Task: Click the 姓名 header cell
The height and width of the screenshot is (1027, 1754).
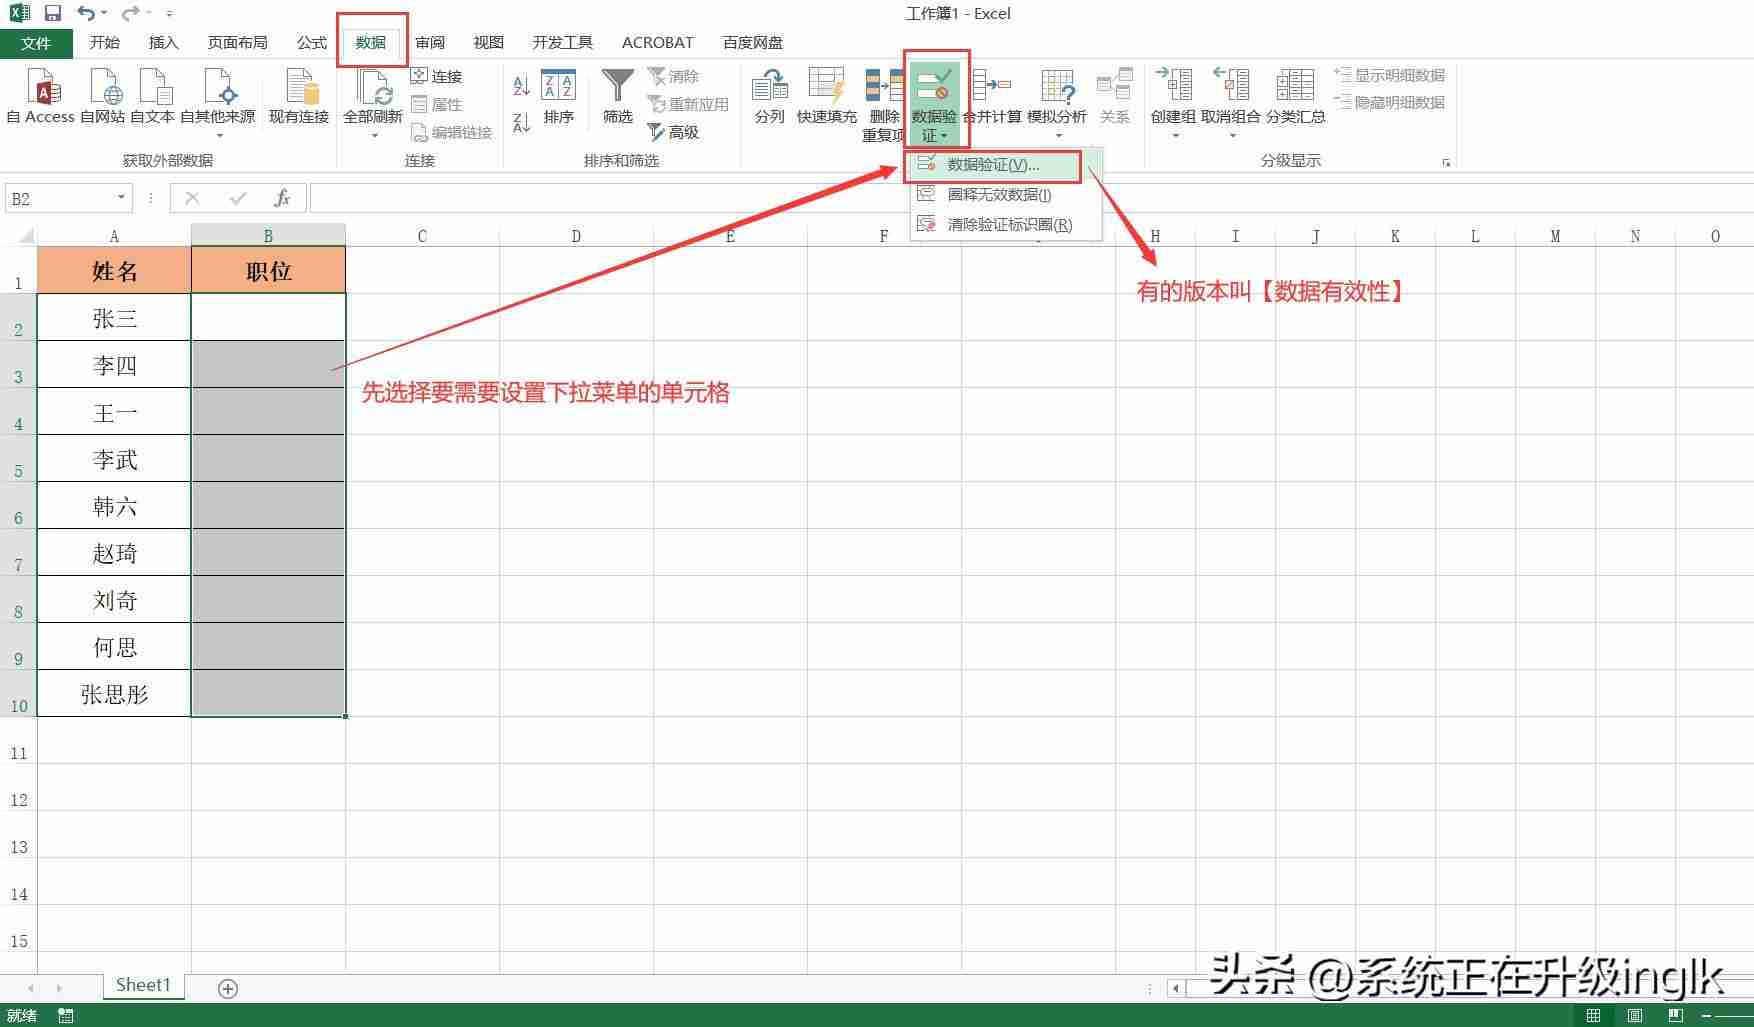Action: [x=114, y=270]
